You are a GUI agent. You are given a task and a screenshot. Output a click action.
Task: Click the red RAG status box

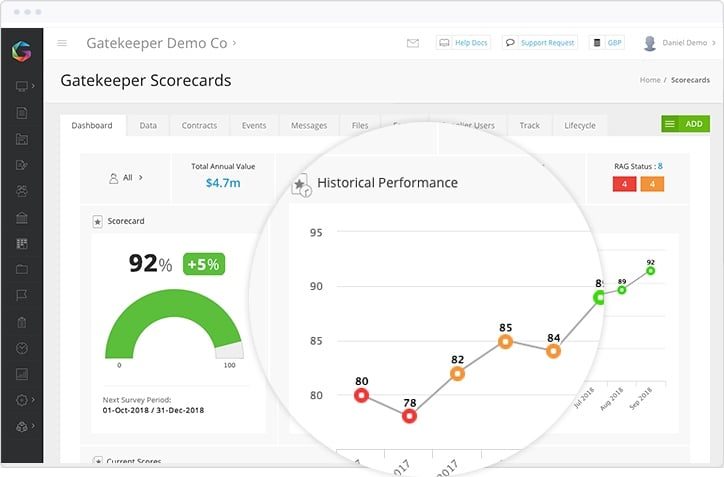tap(624, 184)
